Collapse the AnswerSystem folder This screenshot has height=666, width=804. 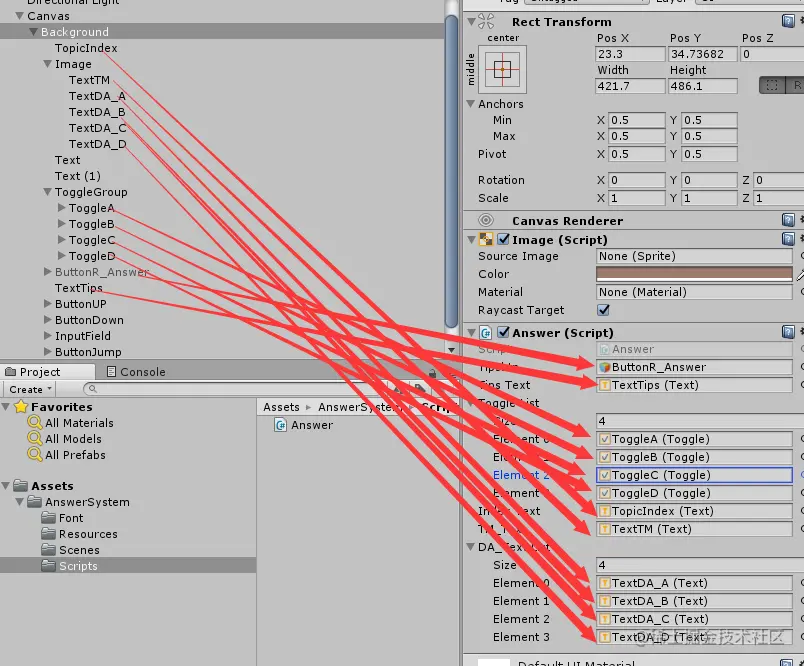[19, 501]
